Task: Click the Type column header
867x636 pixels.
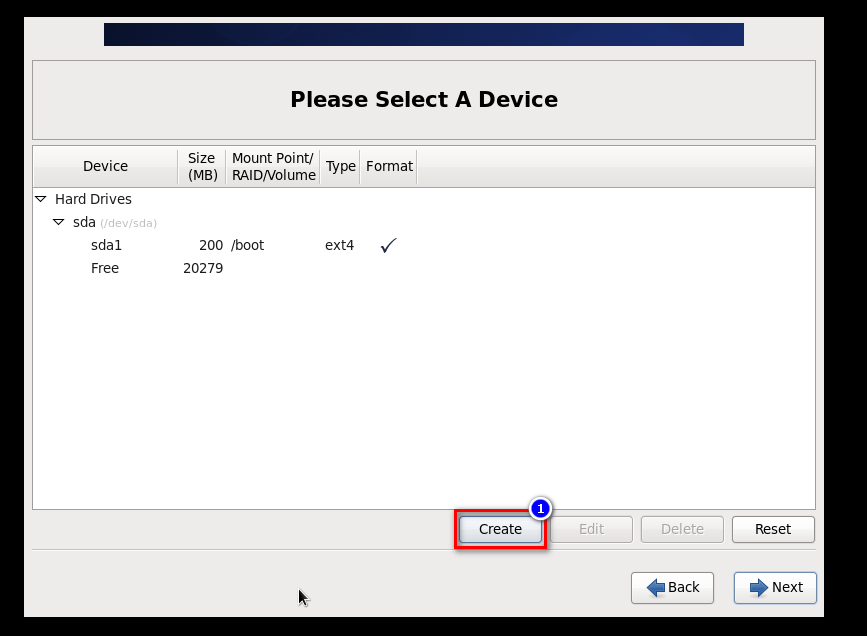Action: 340,166
